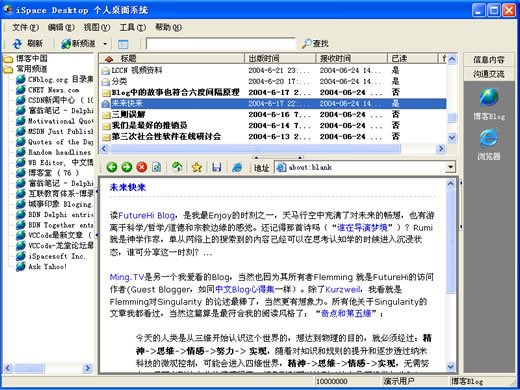Click the 新频道 new channel globe icon

click(66, 44)
